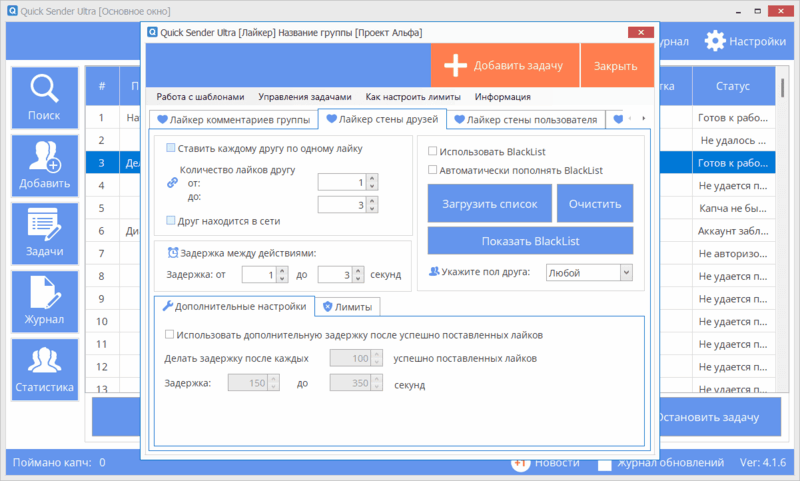
Task: Click the Статус column header
Action: (733, 86)
